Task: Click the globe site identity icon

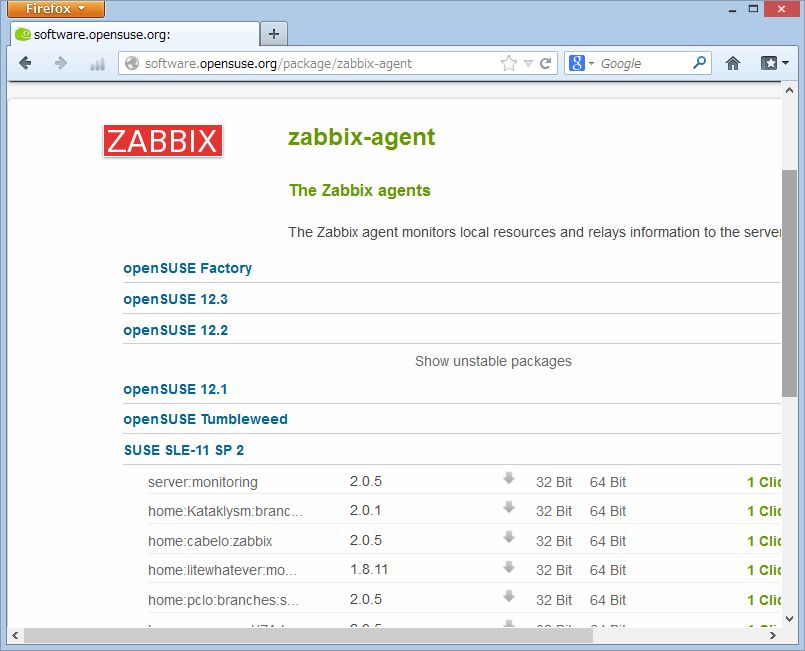Action: click(132, 63)
